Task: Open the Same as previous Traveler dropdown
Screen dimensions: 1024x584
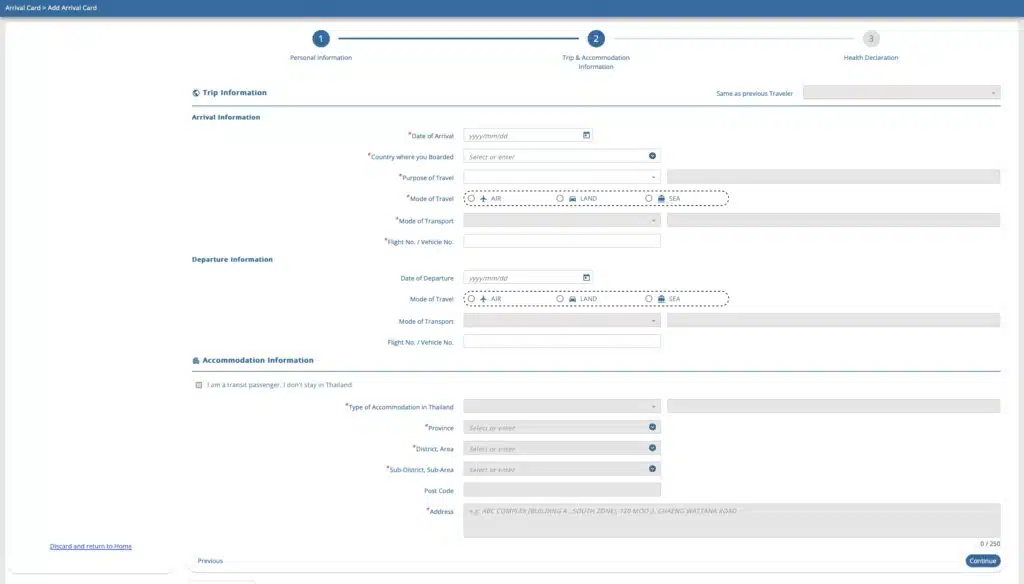Action: 901,93
